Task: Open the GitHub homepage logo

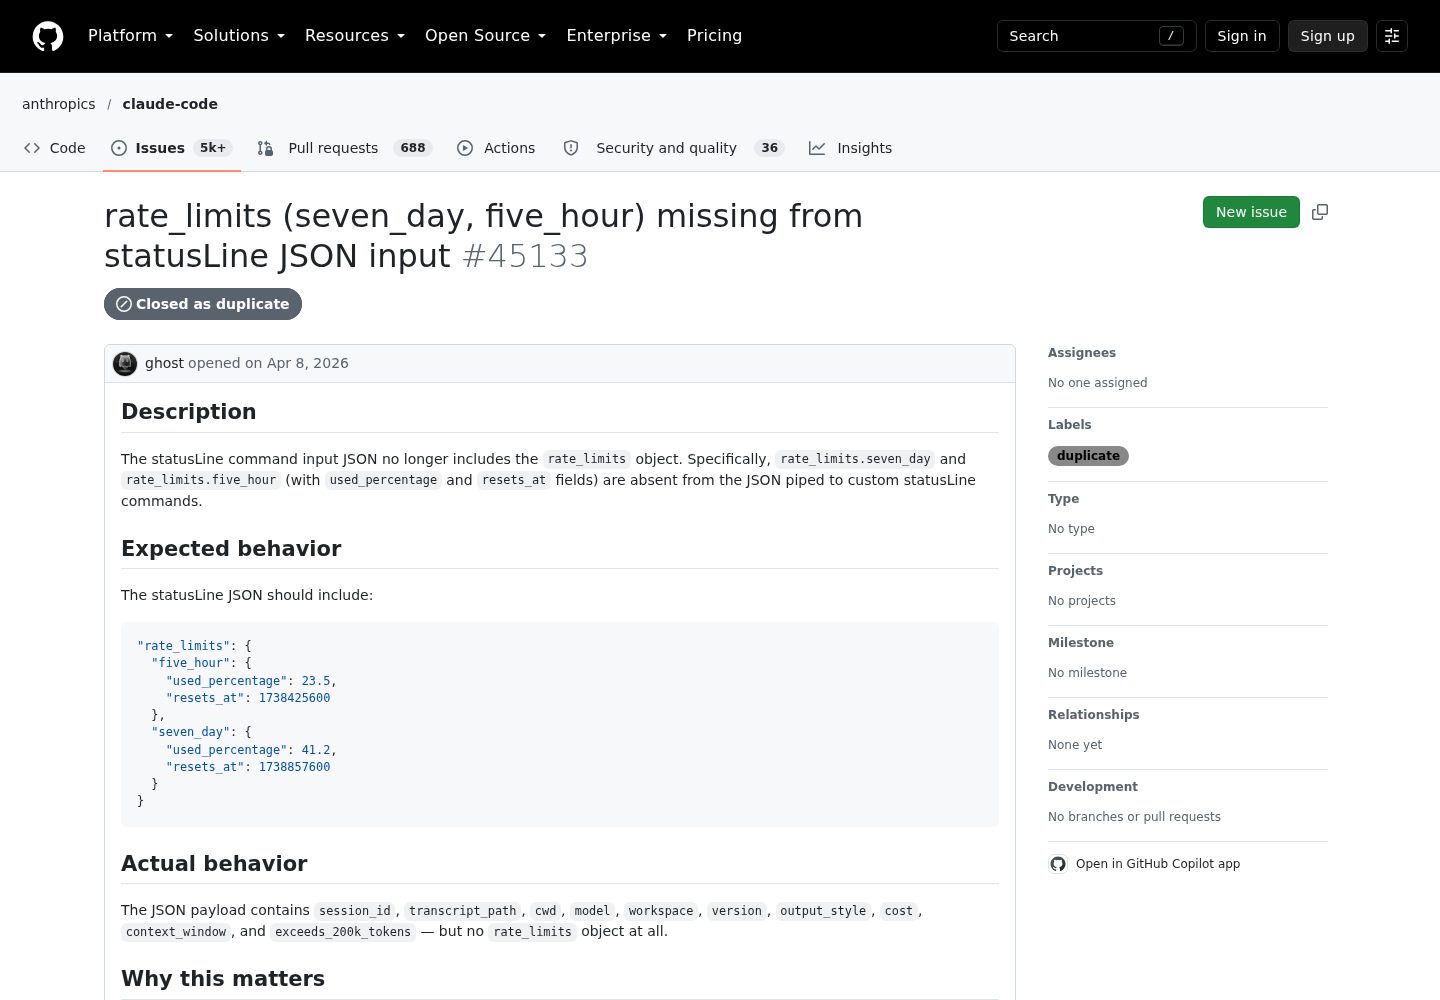Action: point(48,36)
